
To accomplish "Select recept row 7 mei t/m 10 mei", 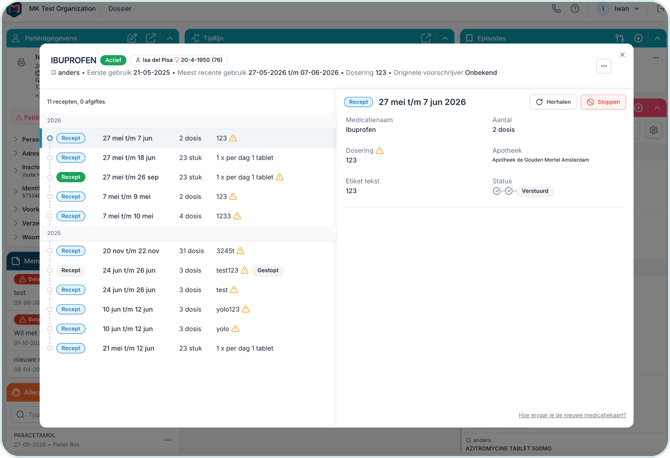I will point(188,216).
